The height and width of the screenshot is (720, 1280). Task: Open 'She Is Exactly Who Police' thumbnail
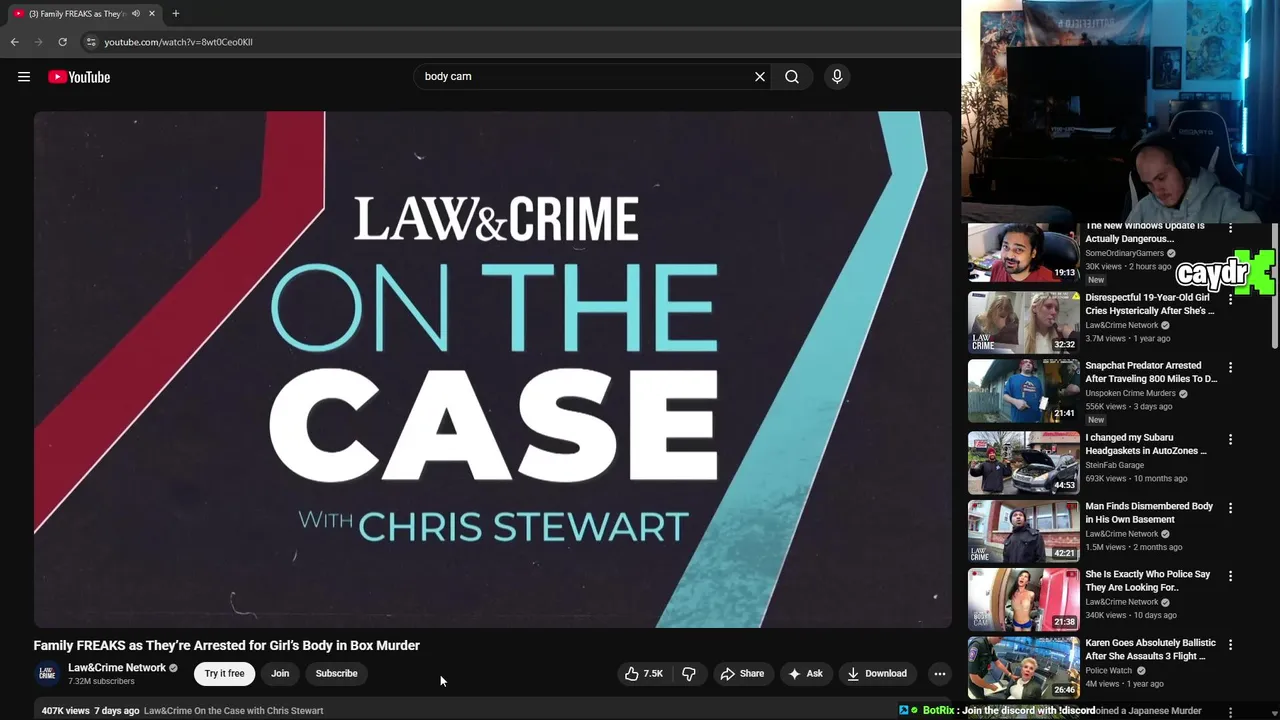pyautogui.click(x=1023, y=599)
